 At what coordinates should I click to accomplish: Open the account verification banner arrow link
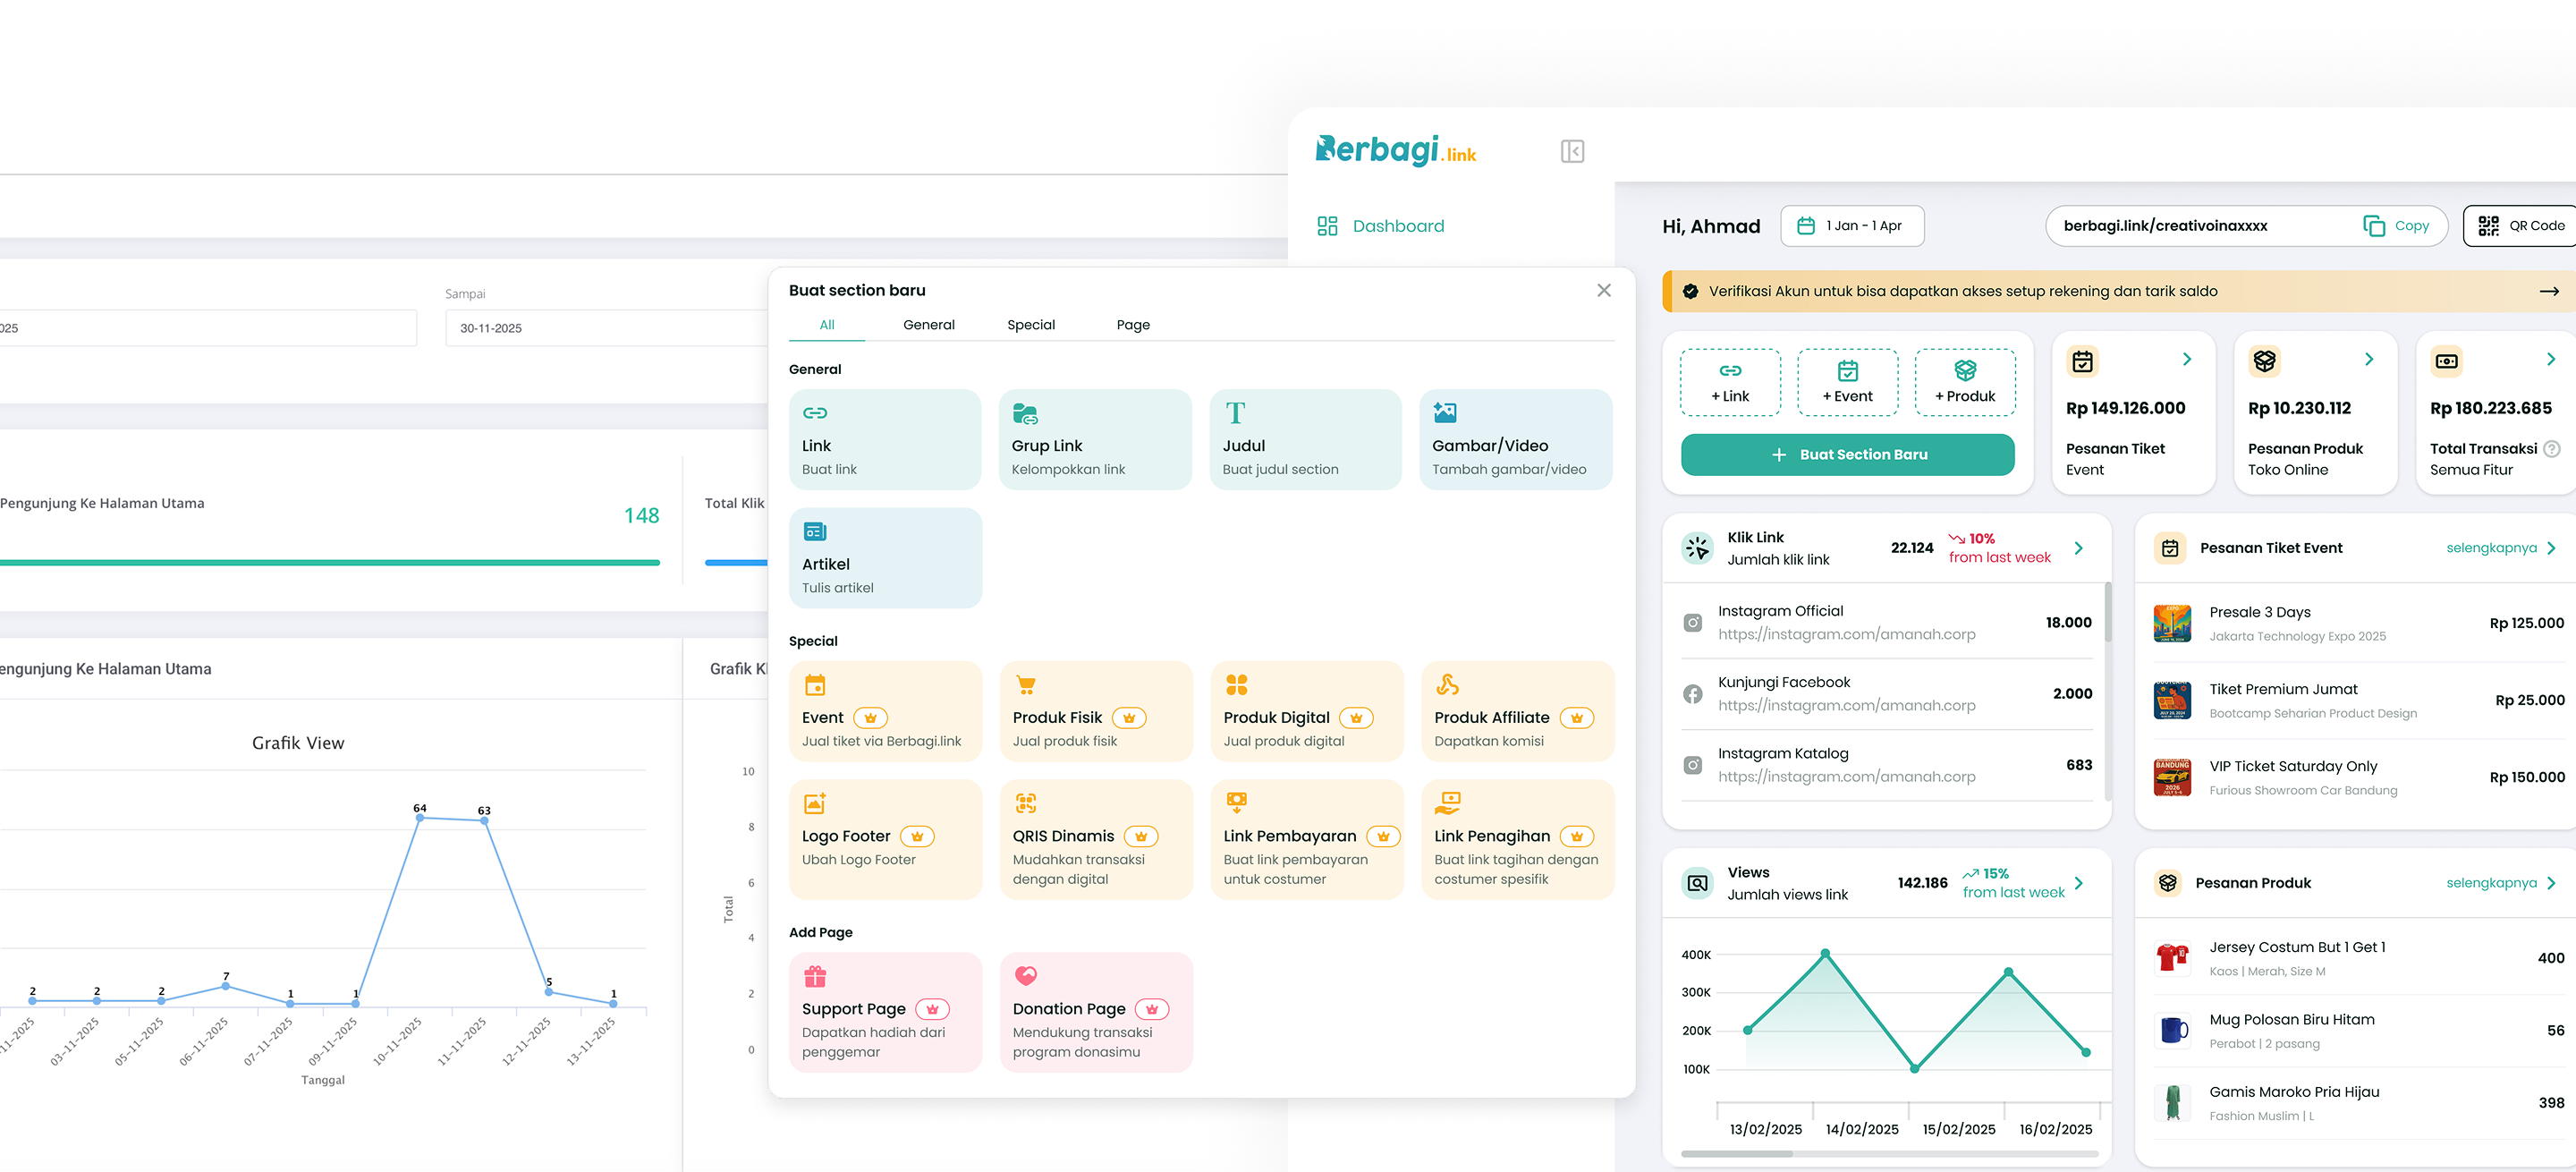pos(2544,291)
